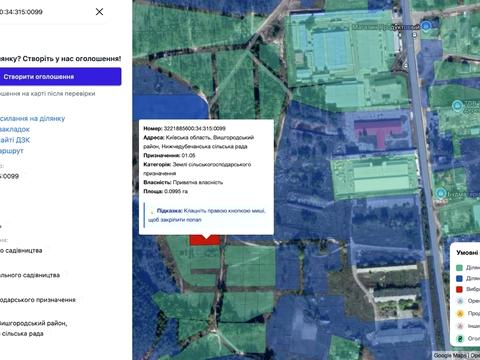The image size is (480, 360).
Task: Click the господарського призначення text in sidebar
Action: [38, 300]
